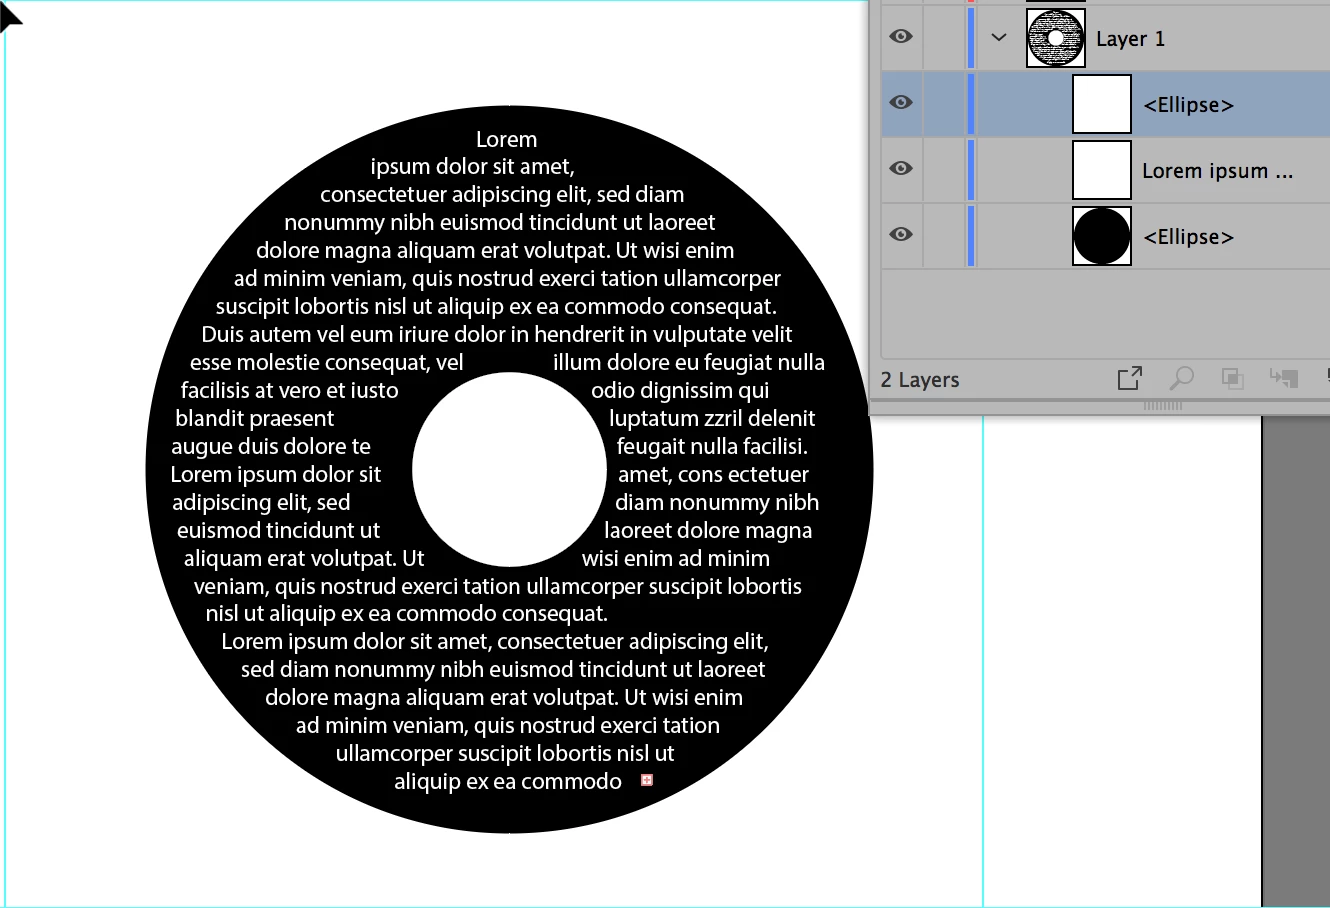The width and height of the screenshot is (1330, 908).
Task: Click the text 'ipsum dolor sit amet,' near top
Action: [x=472, y=166]
